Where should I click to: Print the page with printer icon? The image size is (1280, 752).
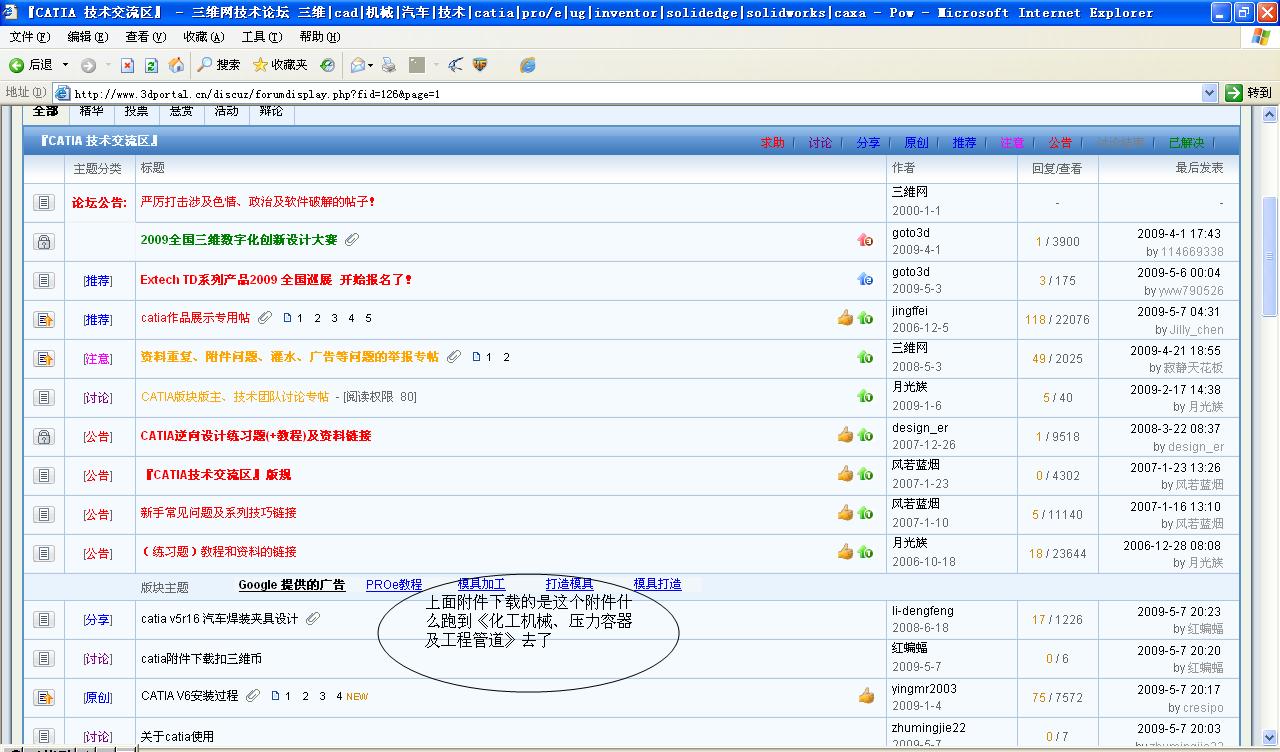[389, 65]
